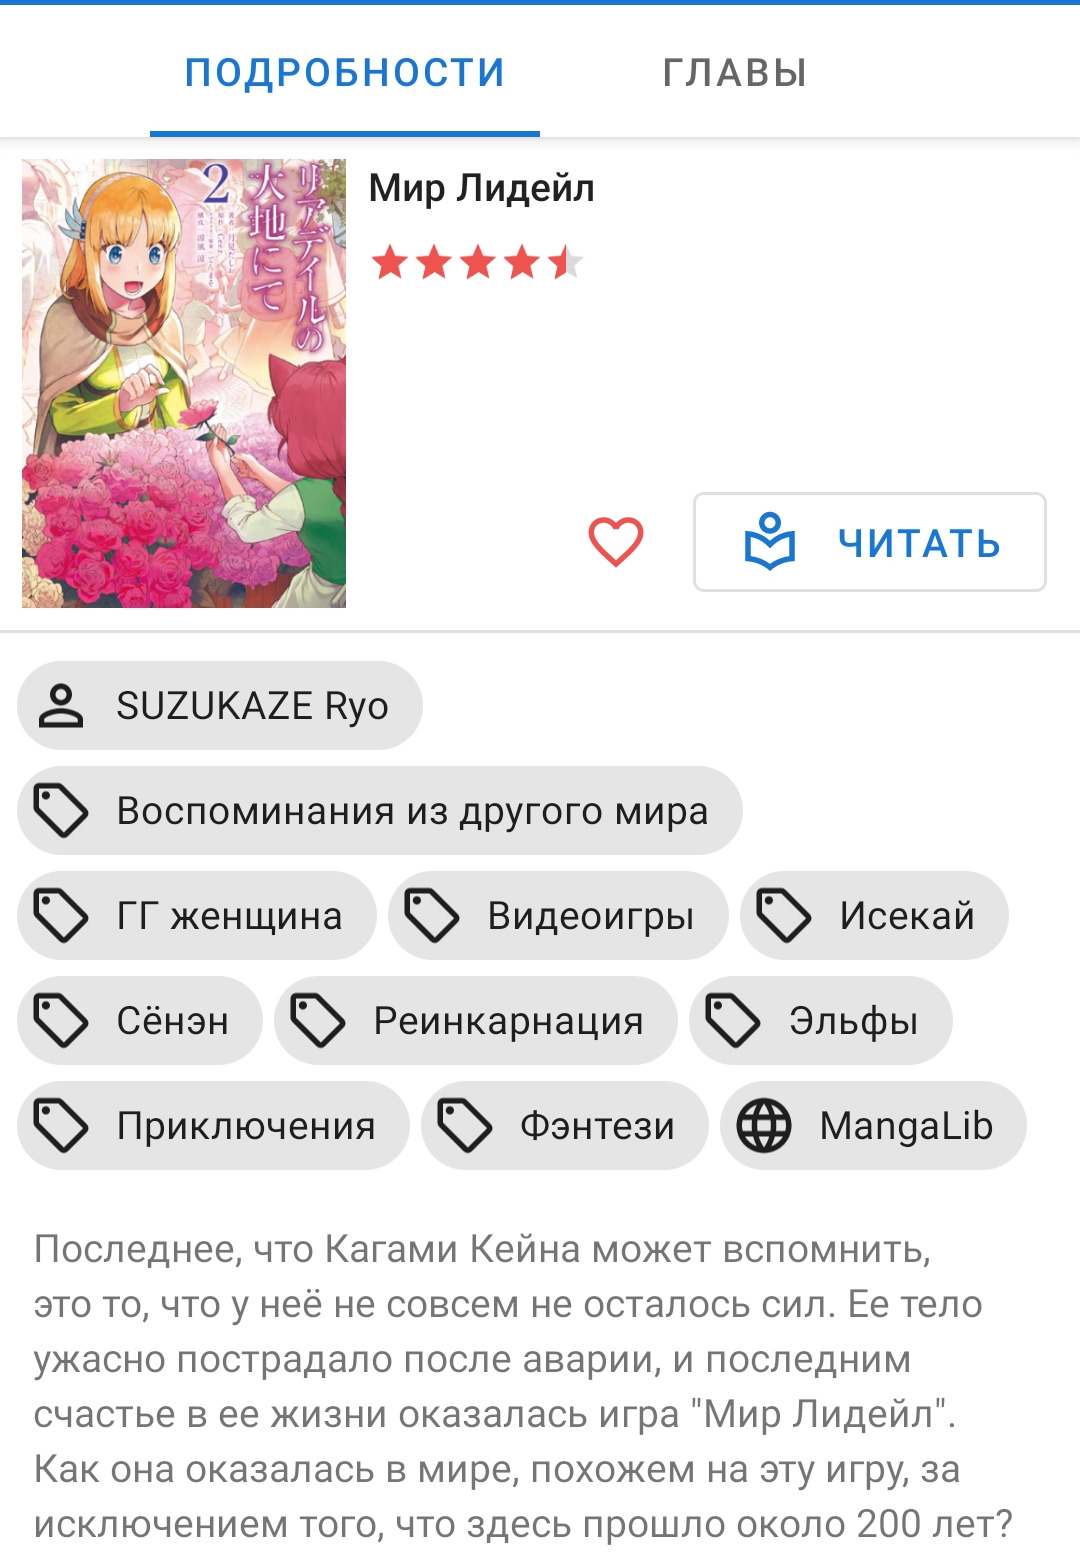The height and width of the screenshot is (1567, 1080).
Task: Click the book icon in the read button
Action: 770,542
